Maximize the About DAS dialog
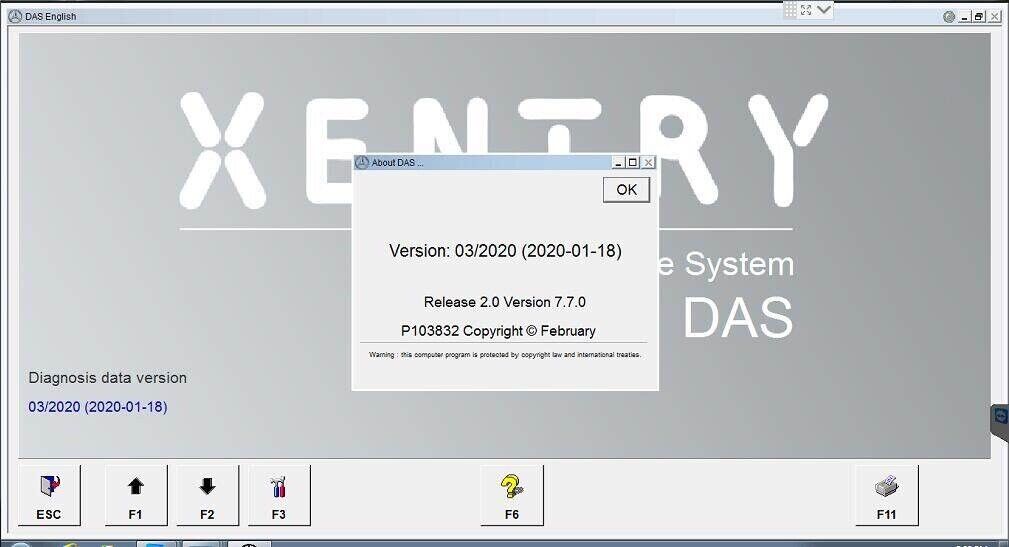The width and height of the screenshot is (1009, 547). coord(633,163)
